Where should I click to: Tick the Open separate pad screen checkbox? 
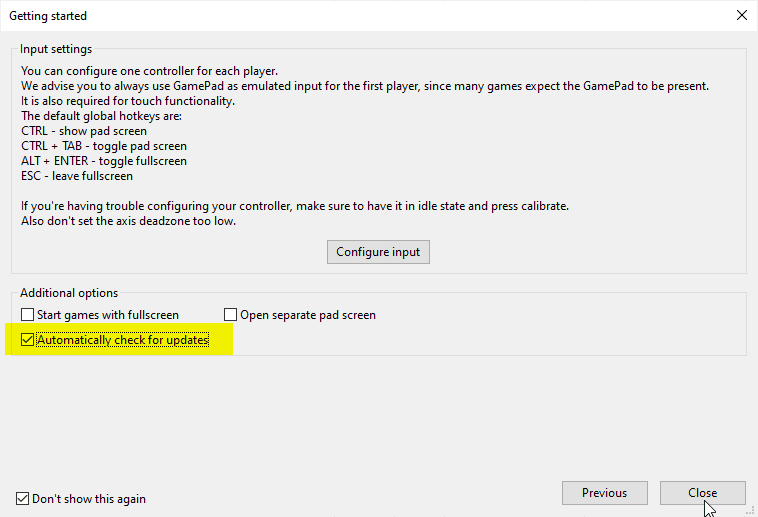pyautogui.click(x=231, y=315)
